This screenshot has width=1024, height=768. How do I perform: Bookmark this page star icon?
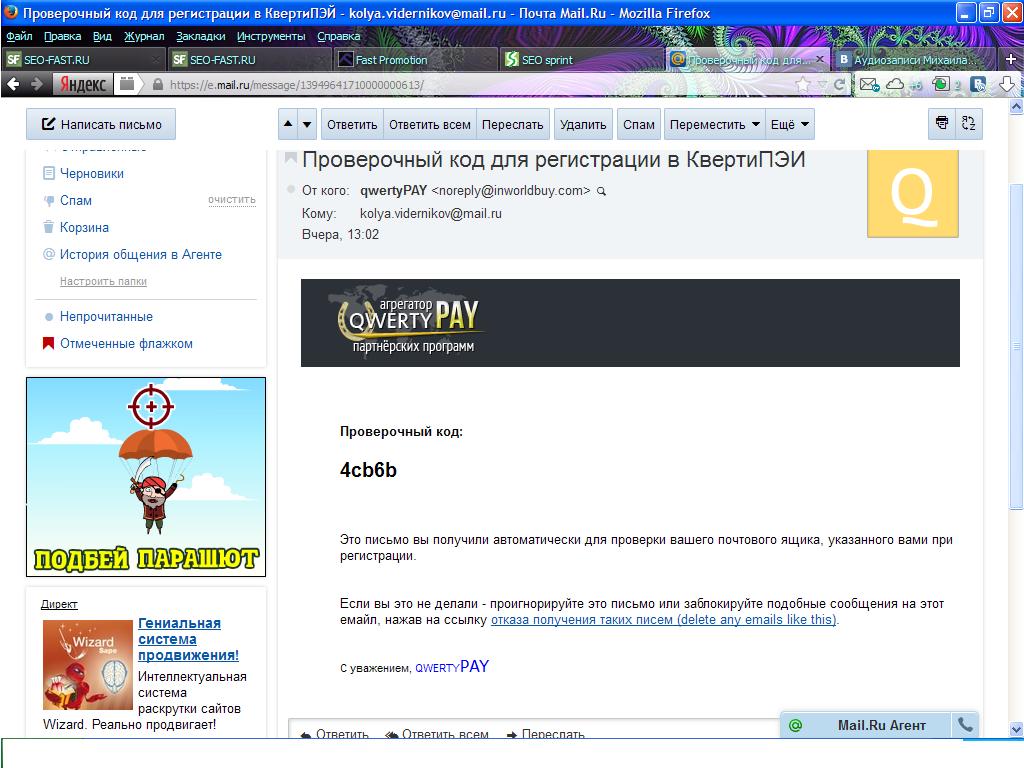click(803, 84)
